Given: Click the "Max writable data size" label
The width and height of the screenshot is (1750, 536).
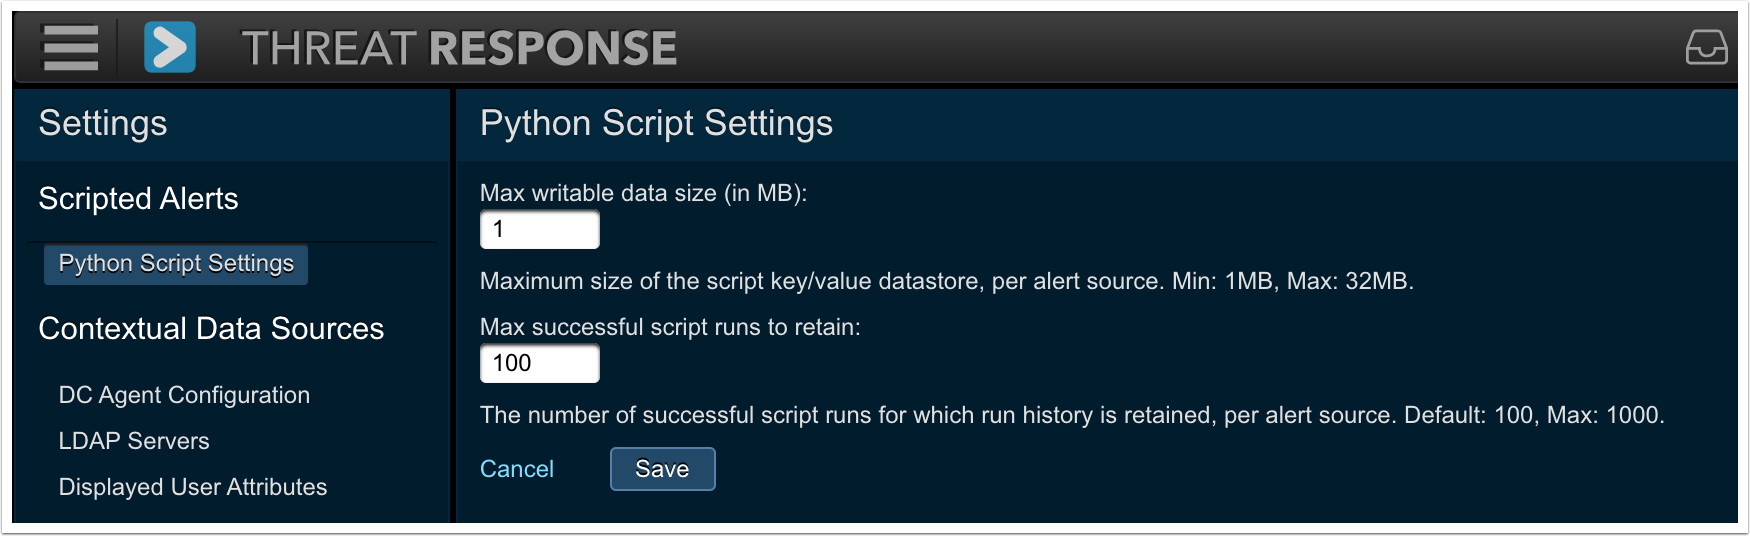Looking at the screenshot, I should [643, 194].
